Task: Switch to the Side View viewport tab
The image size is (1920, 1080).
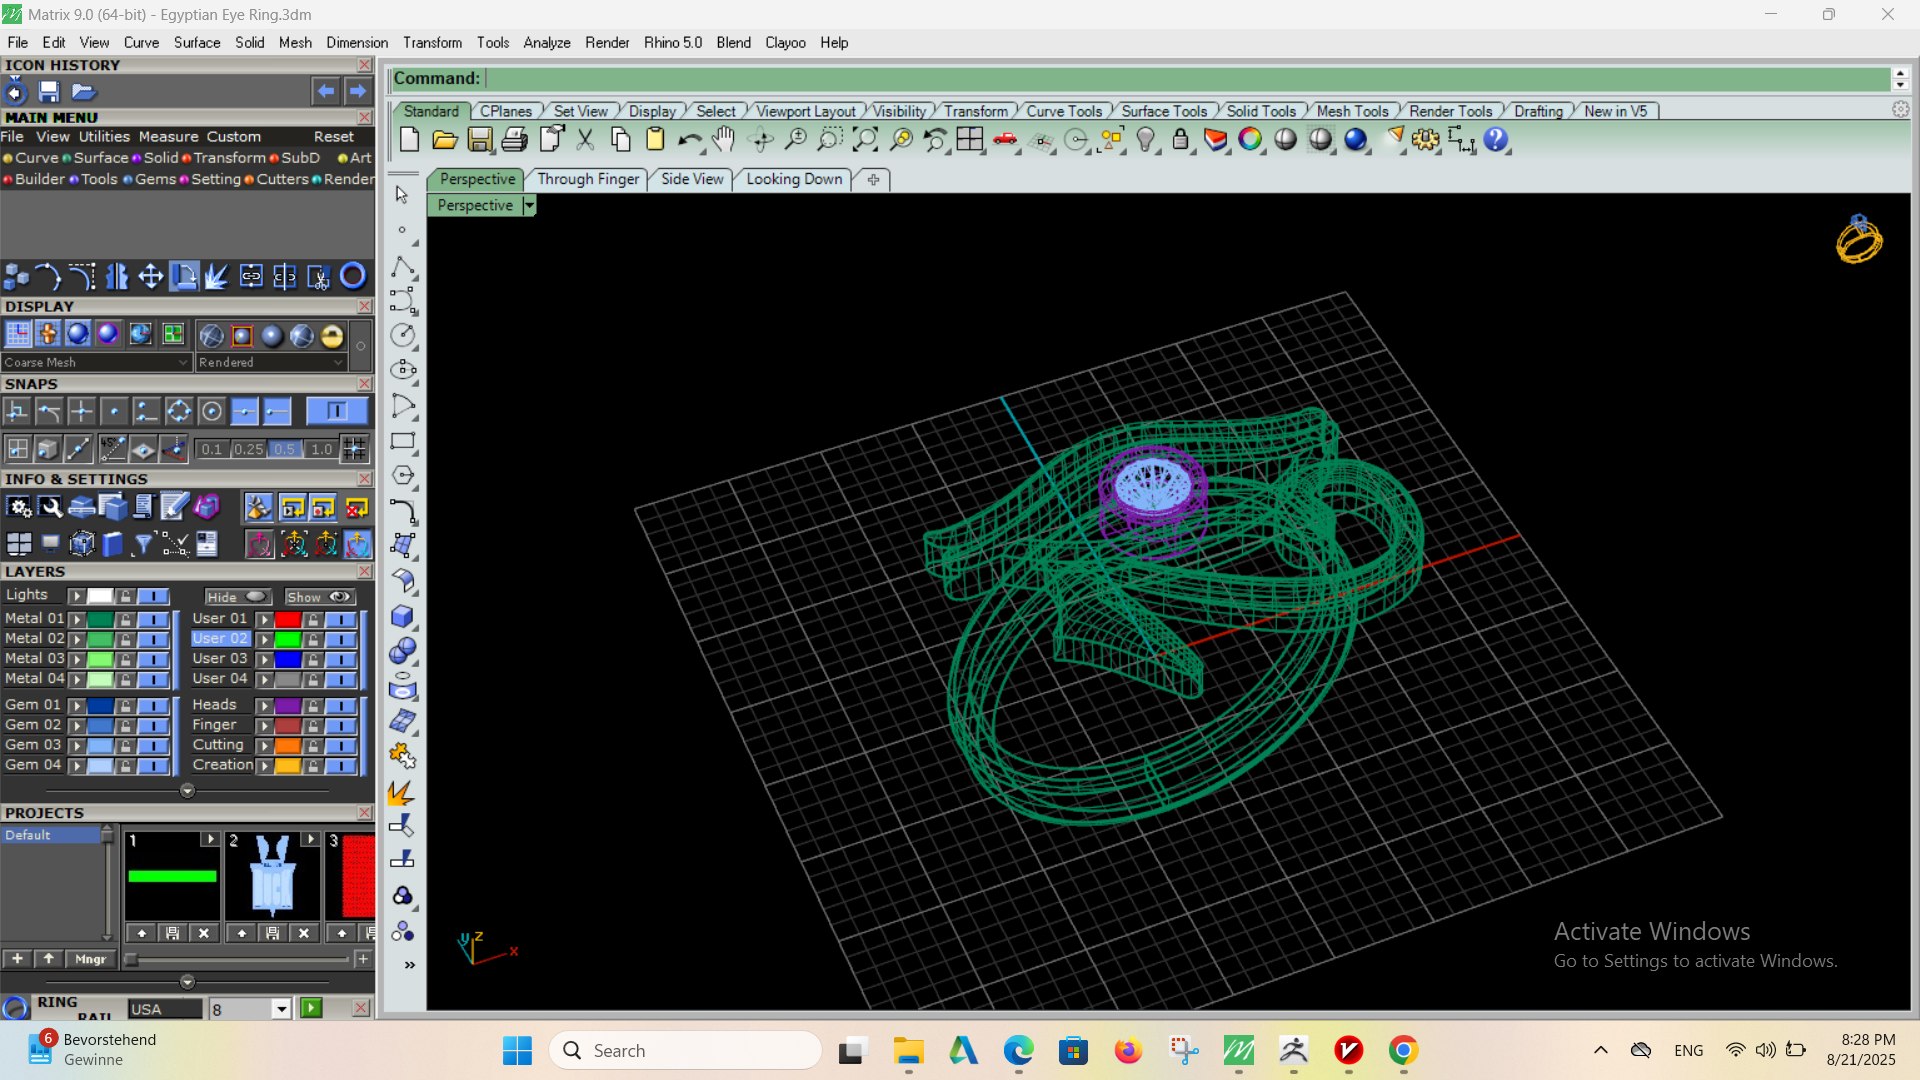Action: coord(692,179)
